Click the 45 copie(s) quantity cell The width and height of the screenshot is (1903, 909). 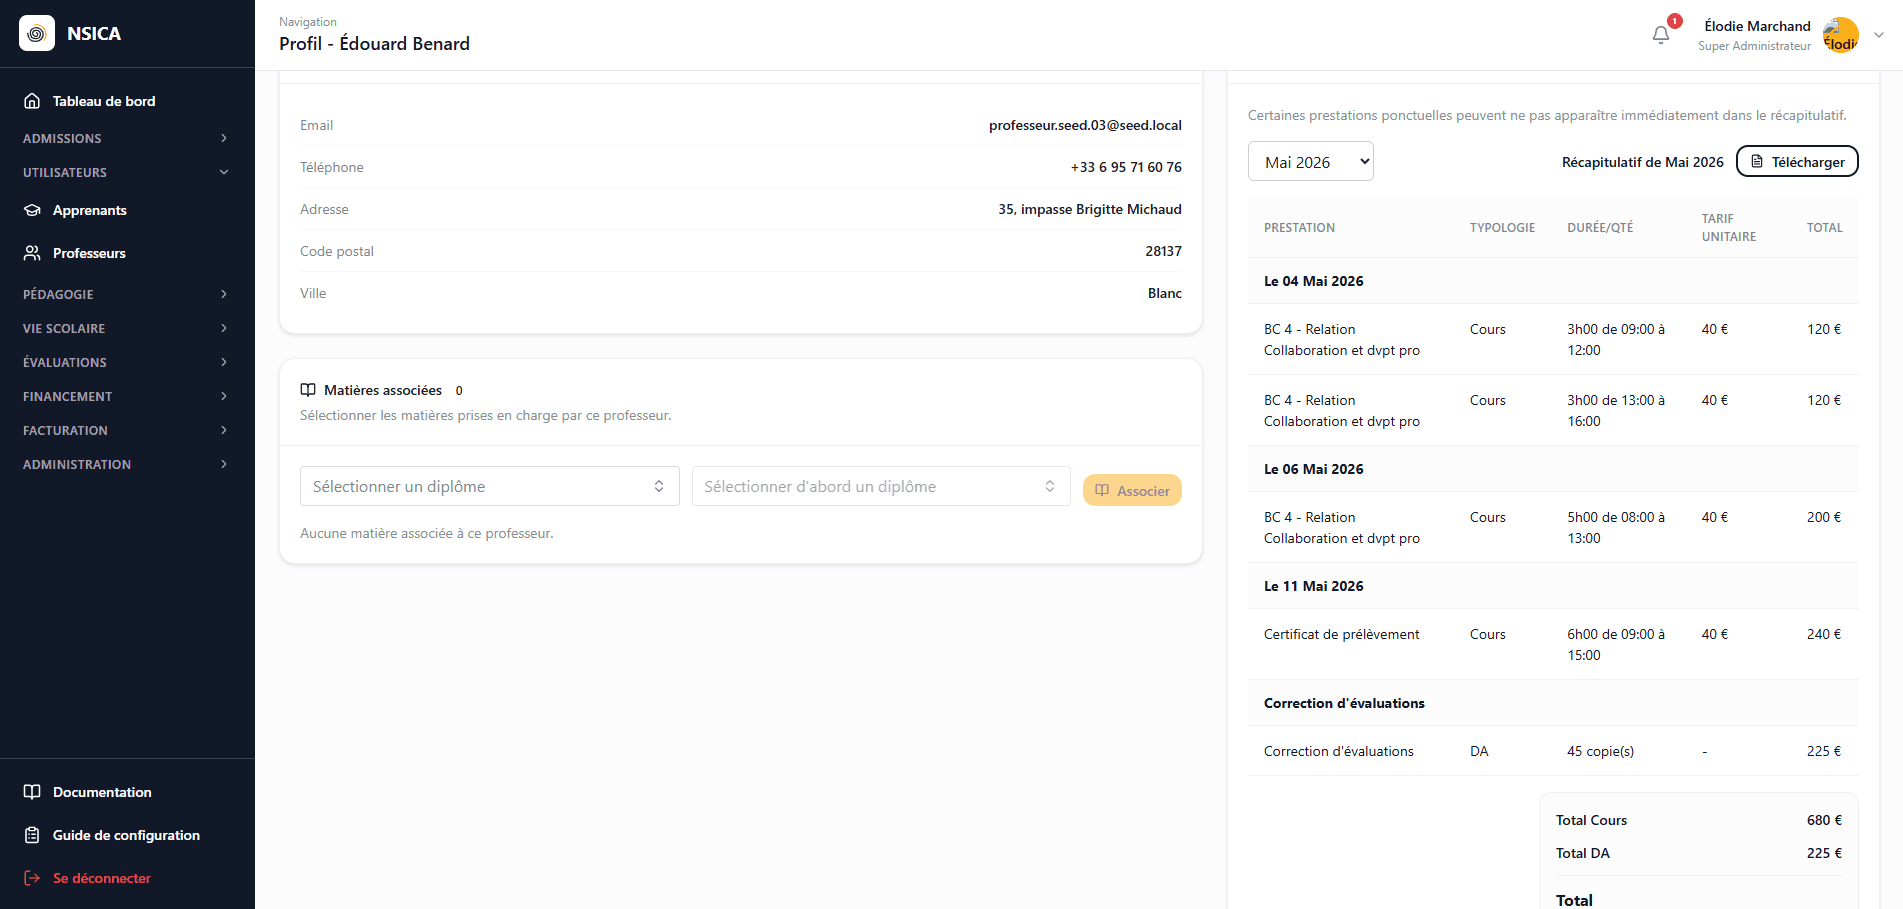coord(1600,751)
